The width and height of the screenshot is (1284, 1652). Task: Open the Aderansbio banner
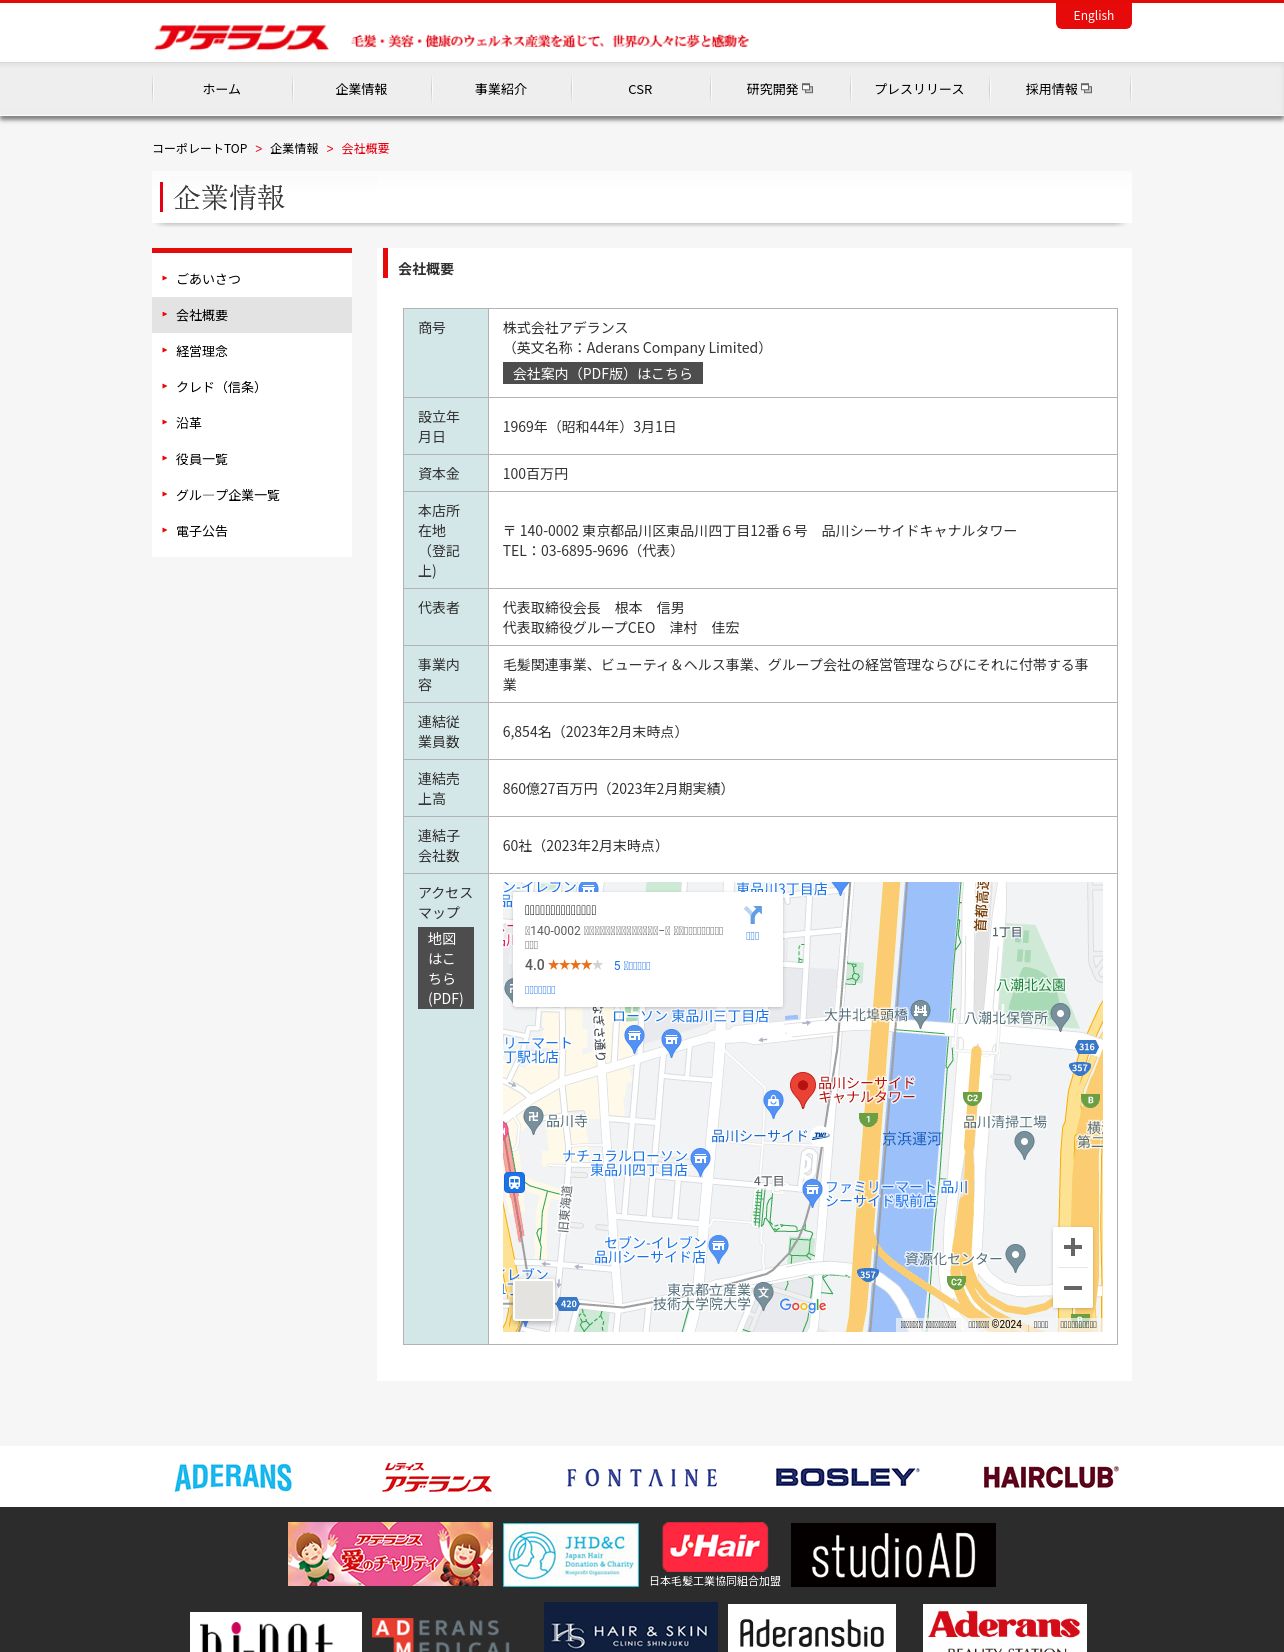[812, 1628]
